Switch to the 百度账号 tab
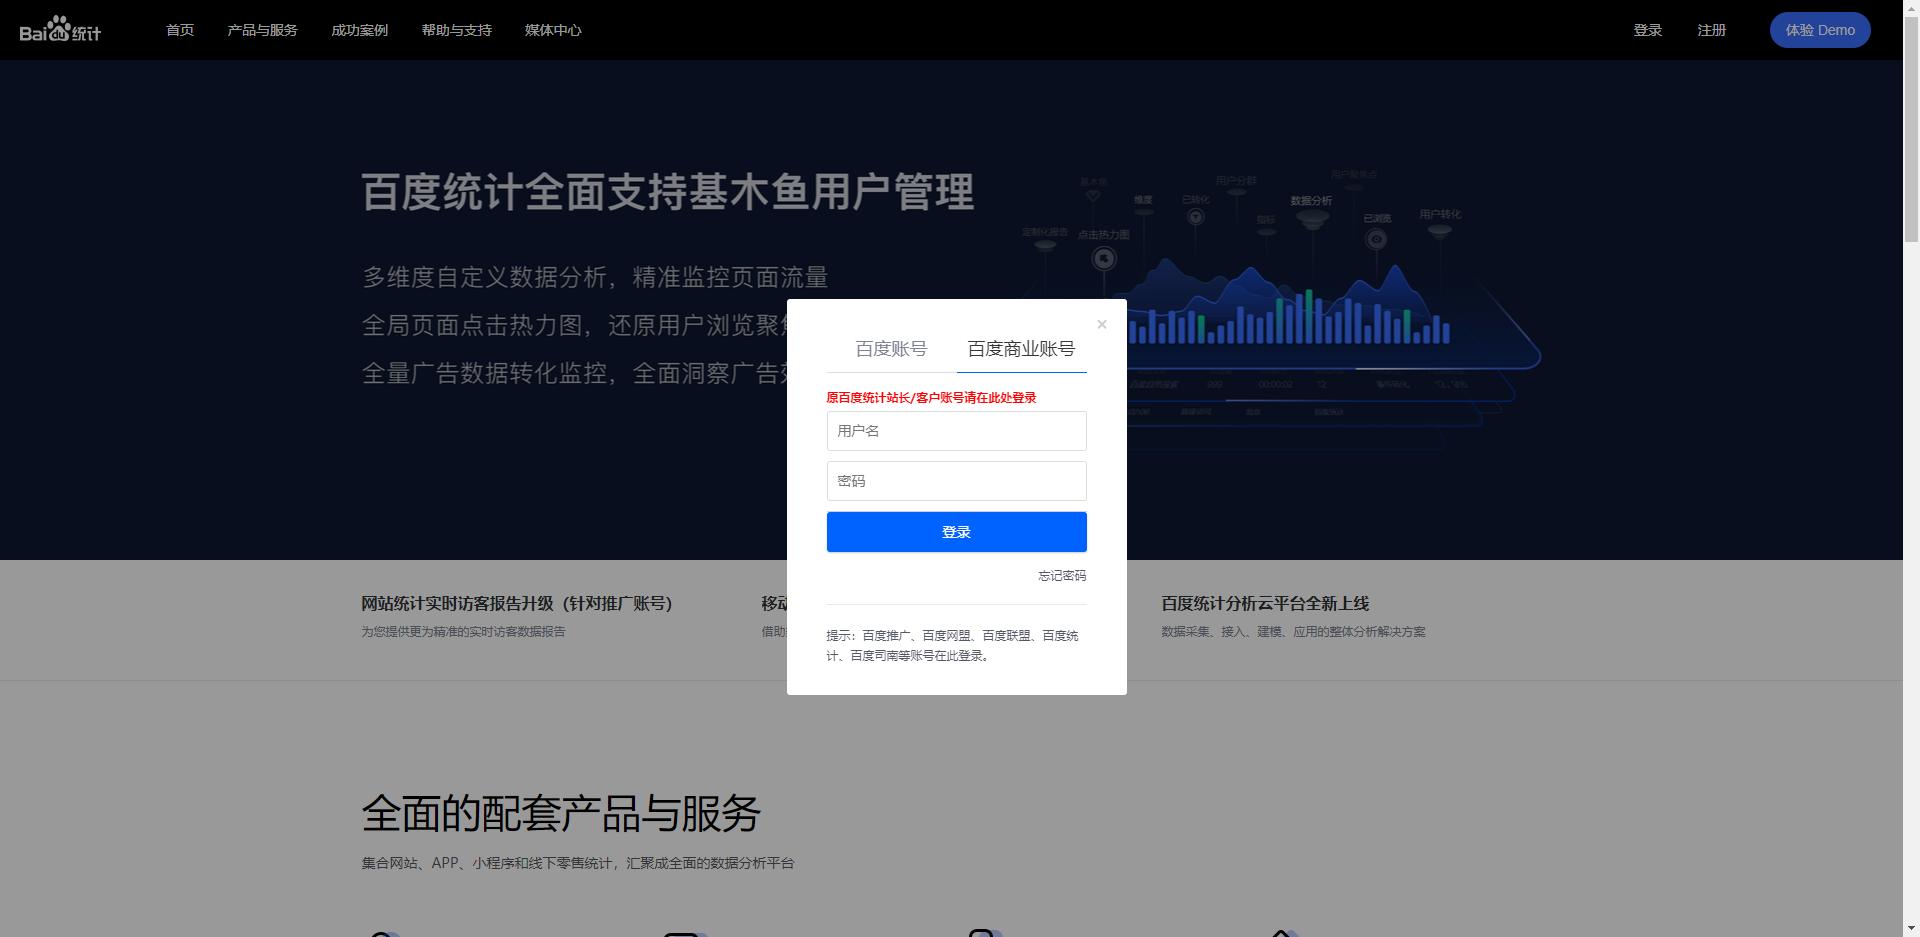Viewport: 1920px width, 937px height. coord(889,348)
